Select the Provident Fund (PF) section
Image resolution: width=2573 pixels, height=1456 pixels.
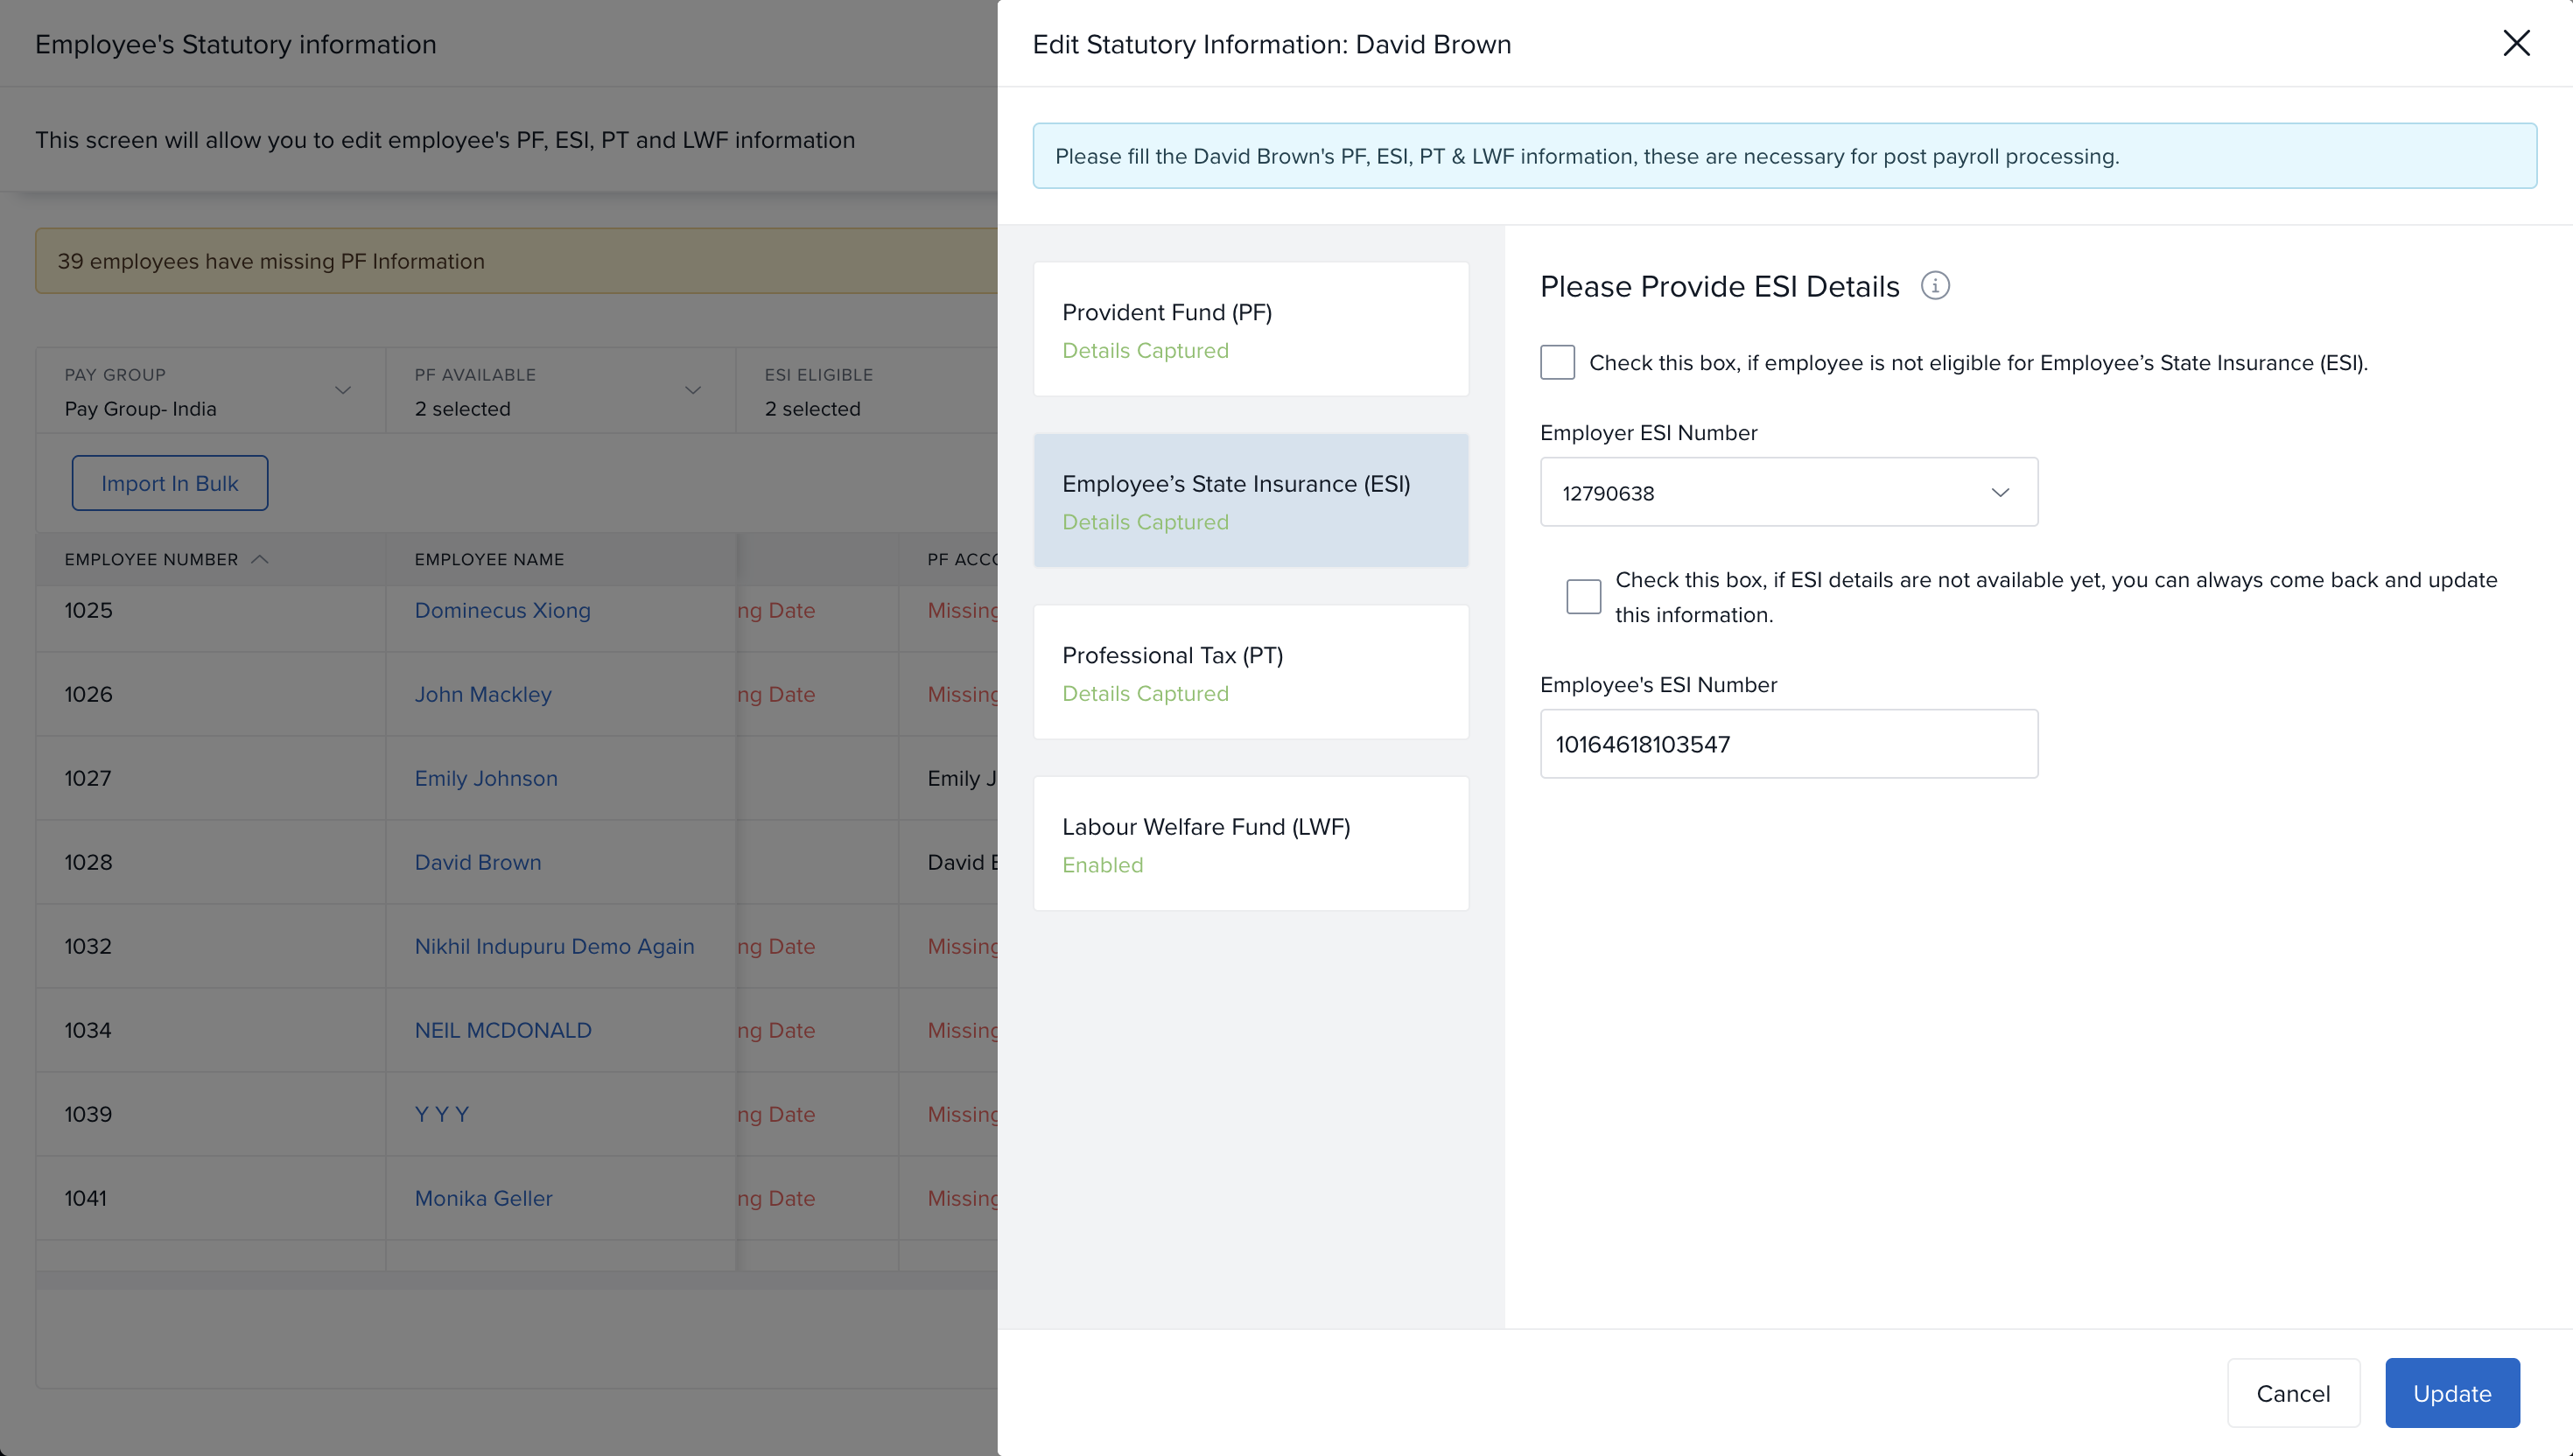coord(1250,330)
